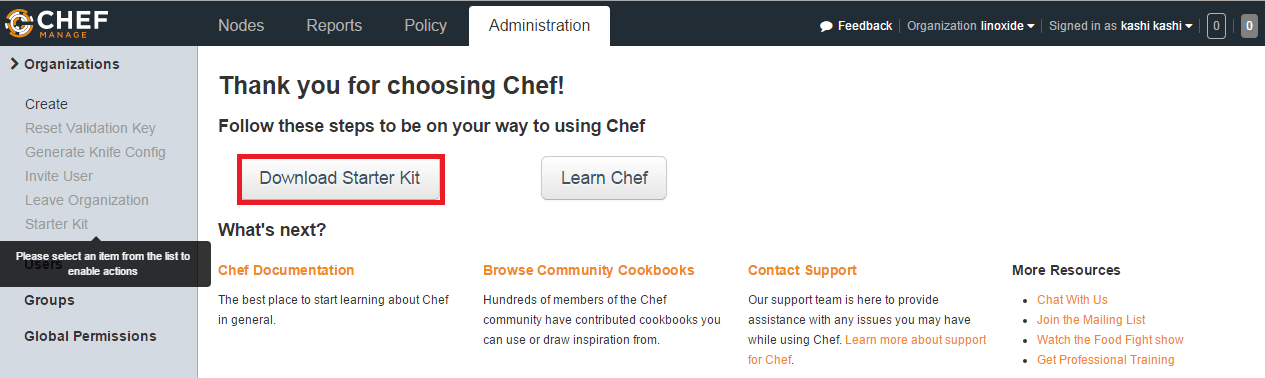
Task: Switch to the Nodes tab
Action: tap(241, 26)
